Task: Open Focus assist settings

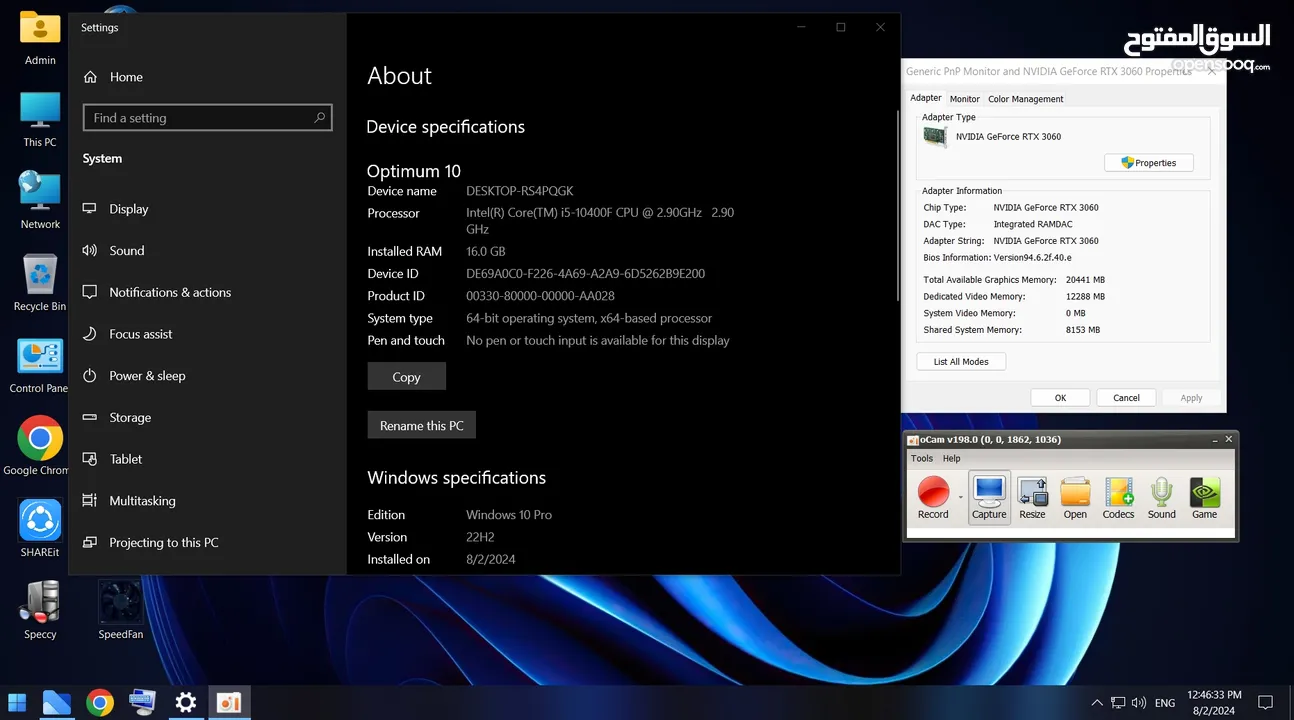Action: tap(208, 334)
